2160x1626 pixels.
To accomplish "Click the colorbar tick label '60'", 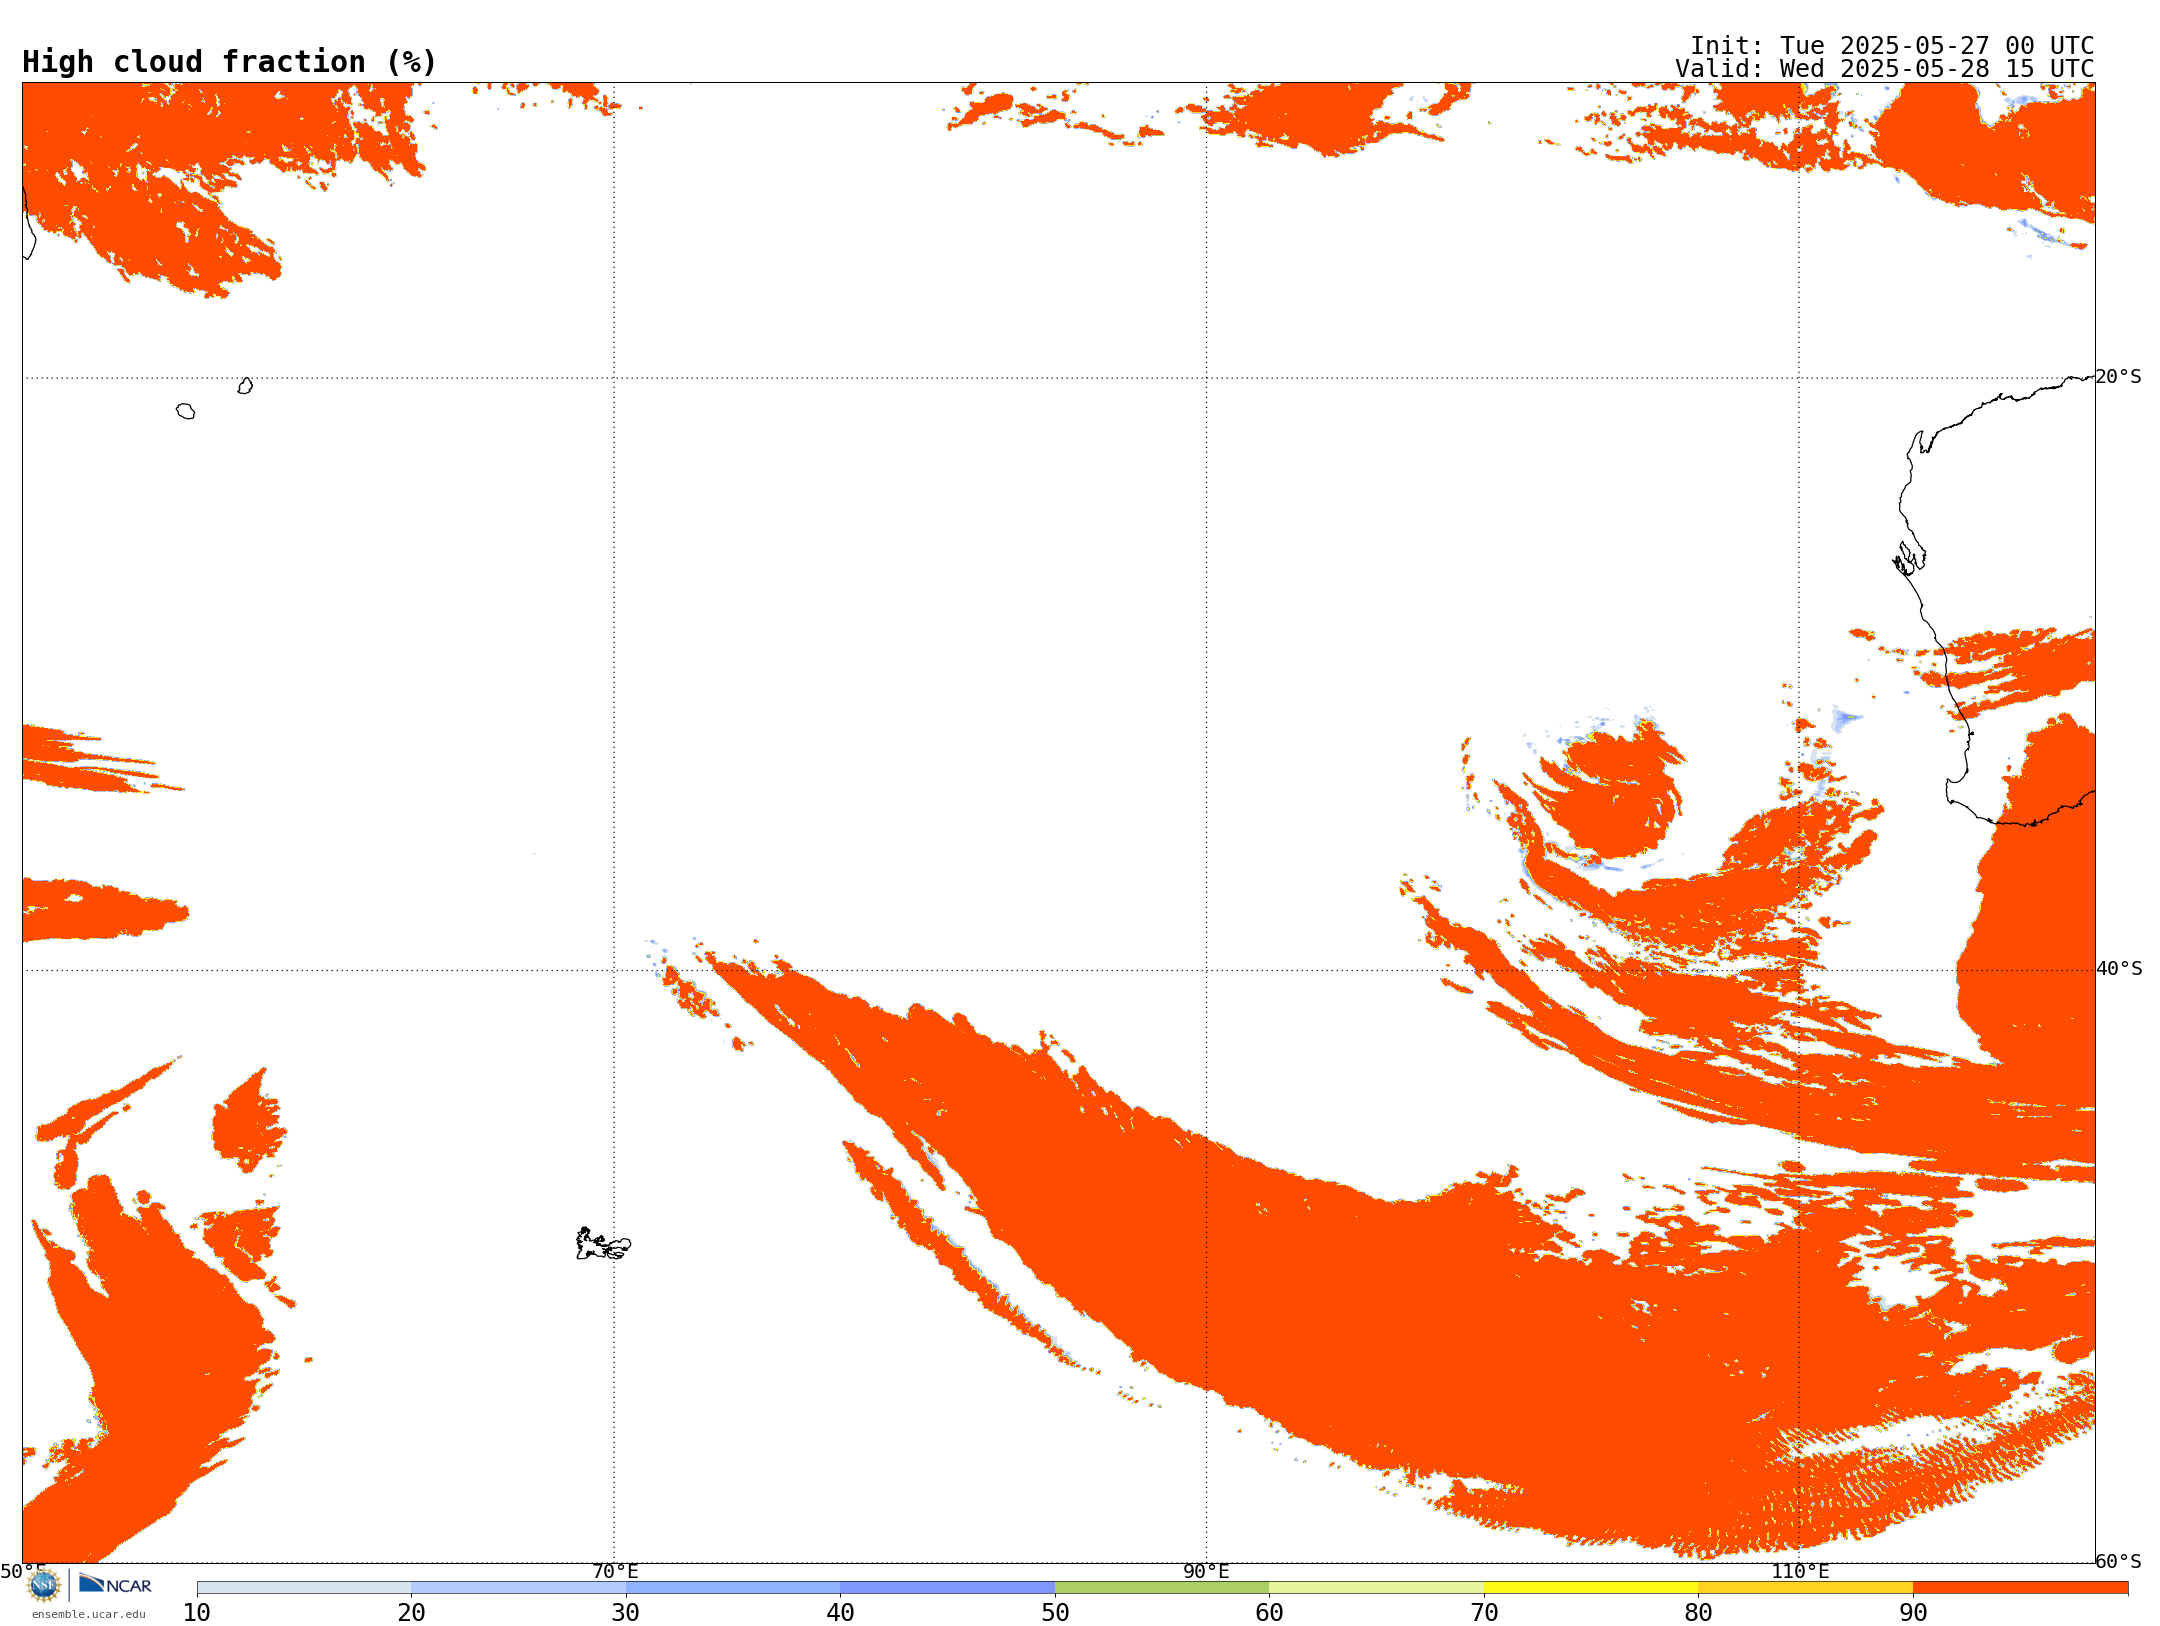I will [1269, 1612].
